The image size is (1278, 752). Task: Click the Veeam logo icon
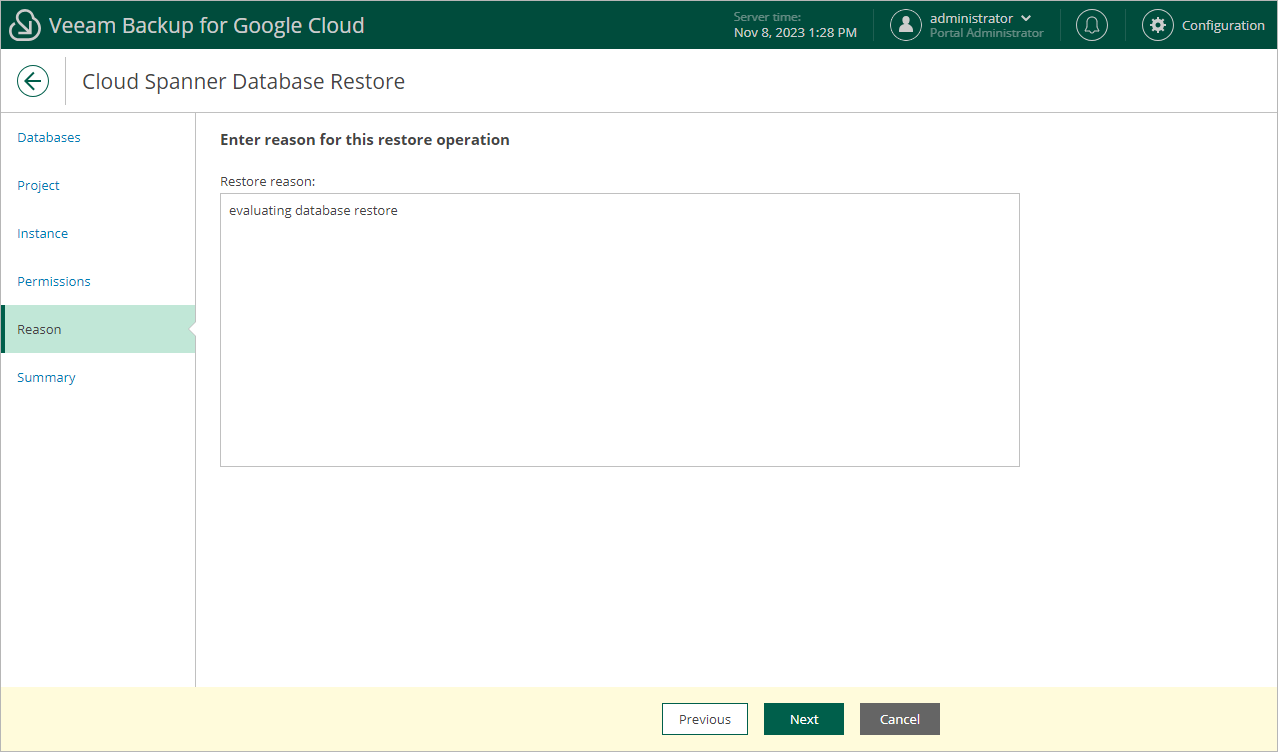pyautogui.click(x=25, y=25)
